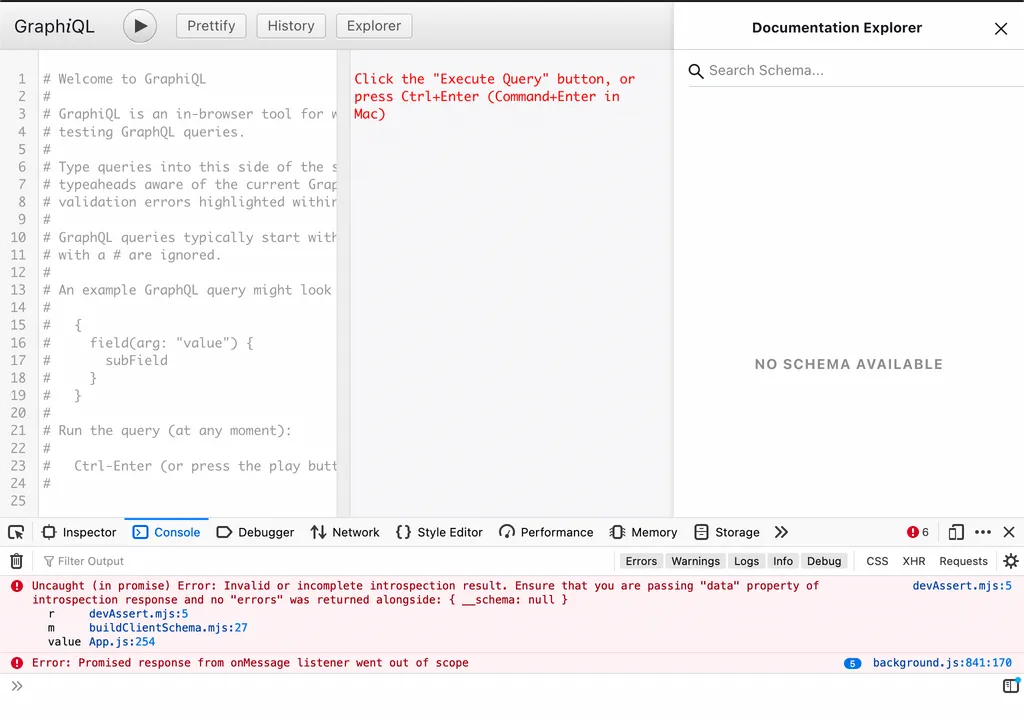The image size is (1024, 721).
Task: Click the error count badge
Action: pyautogui.click(x=918, y=532)
